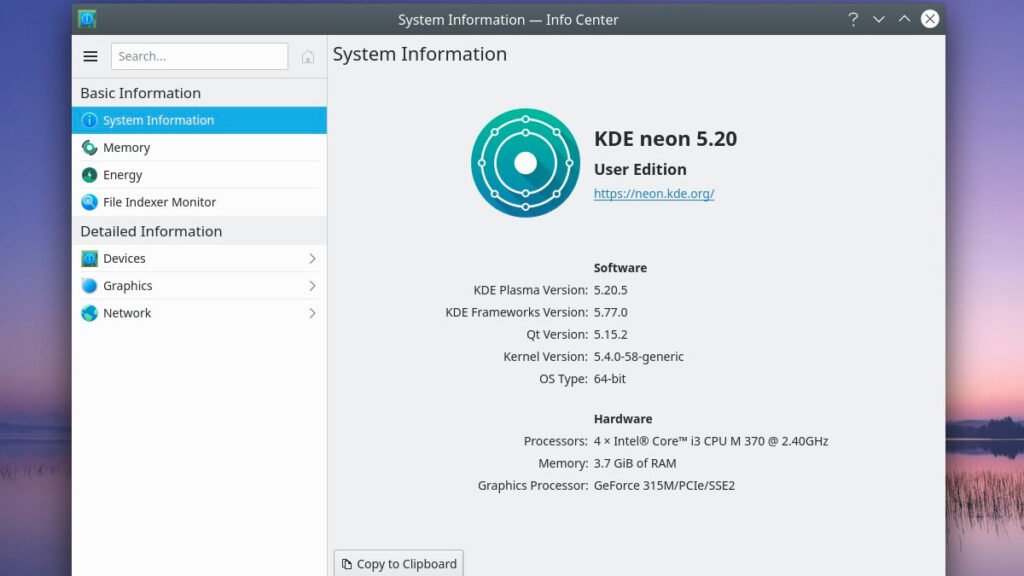Click the User Edition text
Screen dimensions: 1024x576
point(640,169)
